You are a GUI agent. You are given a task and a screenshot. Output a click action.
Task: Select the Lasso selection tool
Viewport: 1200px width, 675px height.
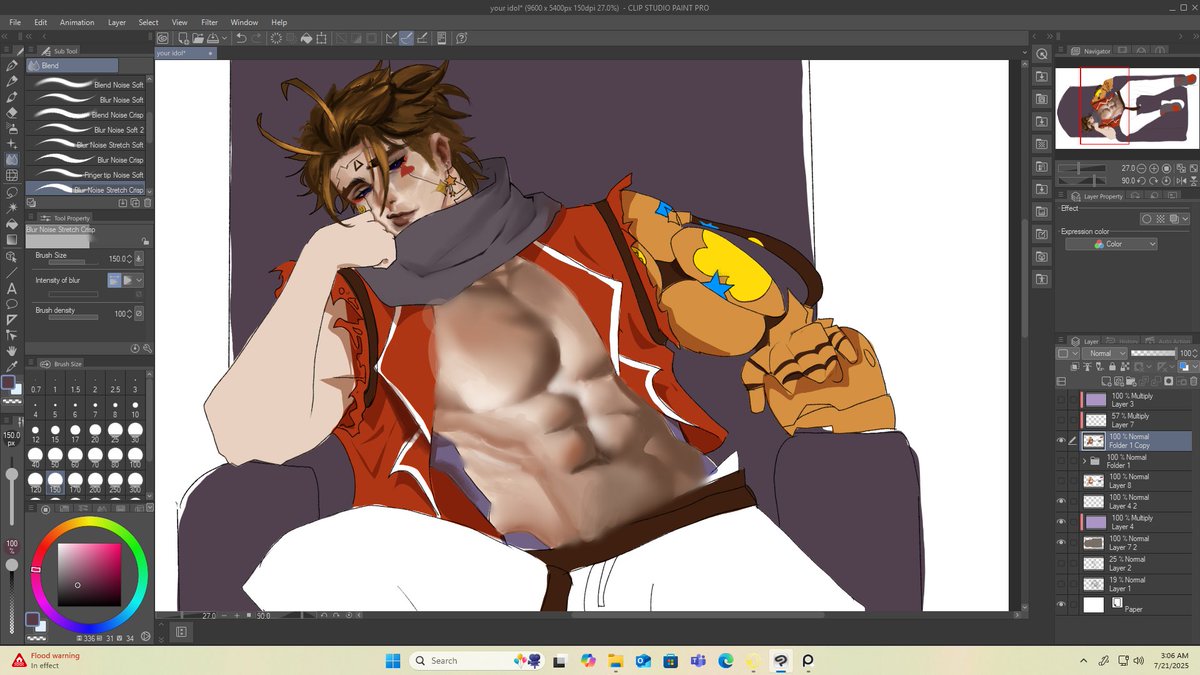(x=12, y=192)
